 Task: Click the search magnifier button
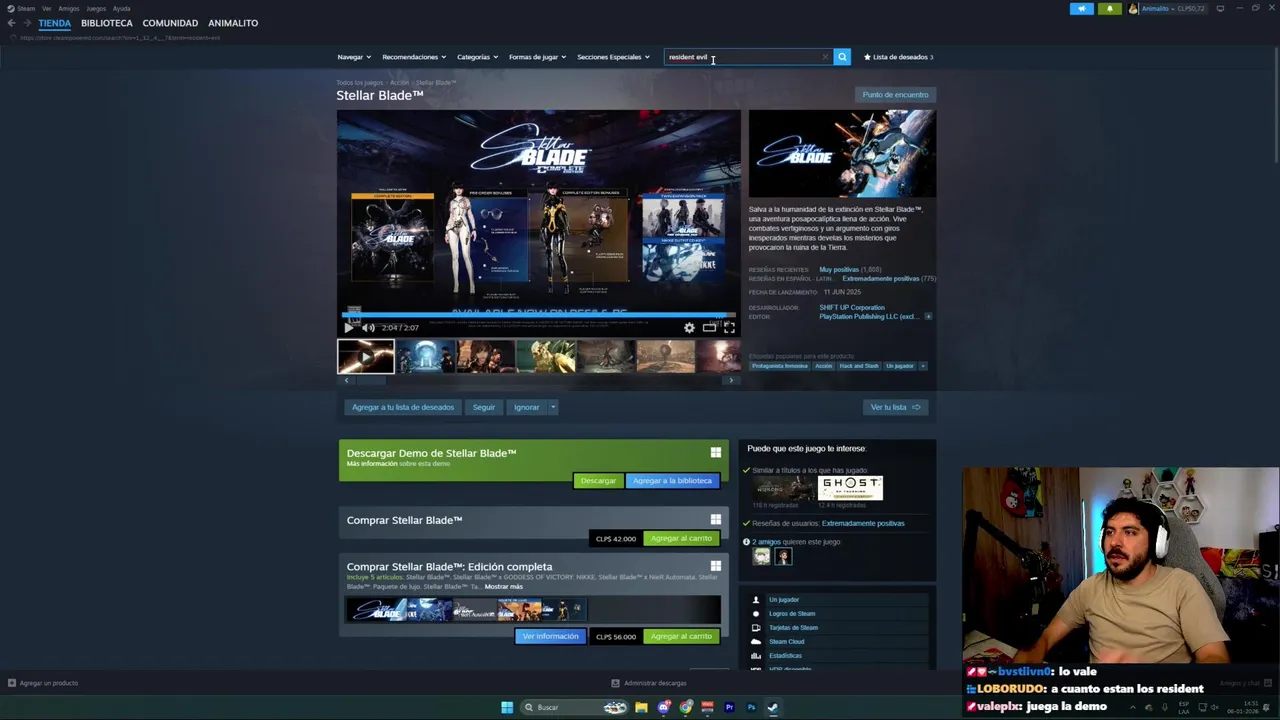point(842,57)
